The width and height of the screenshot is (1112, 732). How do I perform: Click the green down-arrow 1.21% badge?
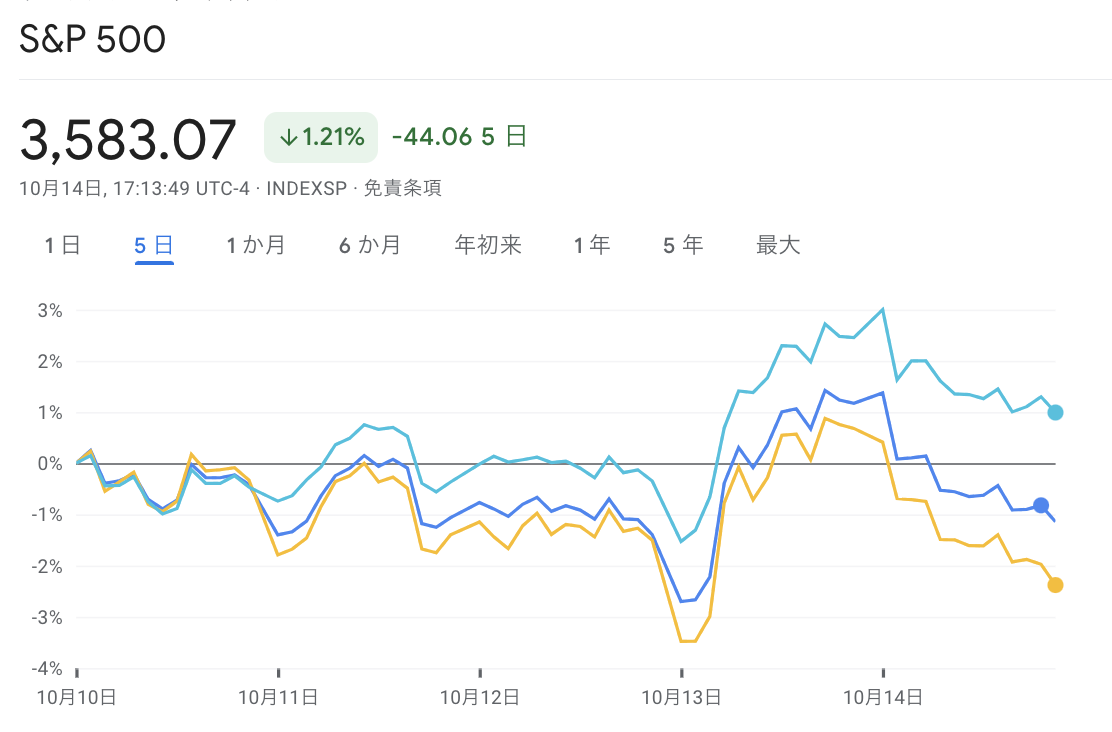tap(321, 137)
